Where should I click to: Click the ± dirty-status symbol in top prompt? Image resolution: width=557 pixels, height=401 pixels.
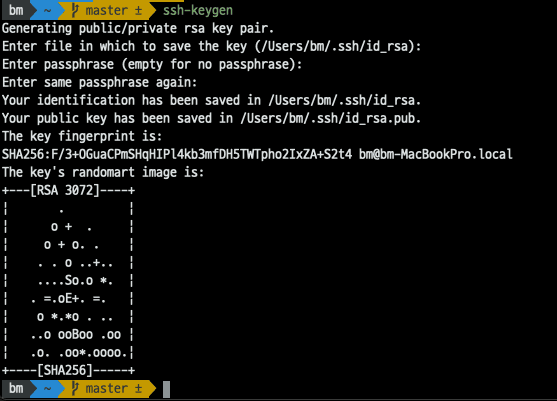click(139, 10)
